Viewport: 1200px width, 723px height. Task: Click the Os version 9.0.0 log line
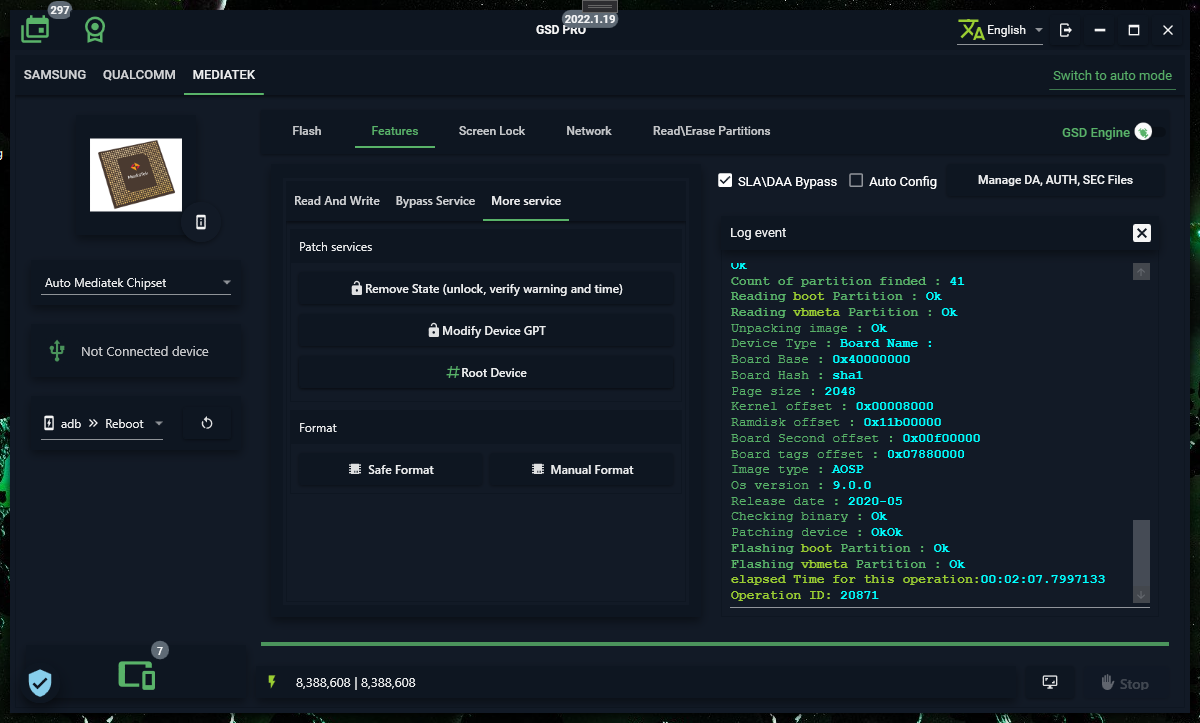[x=800, y=486]
